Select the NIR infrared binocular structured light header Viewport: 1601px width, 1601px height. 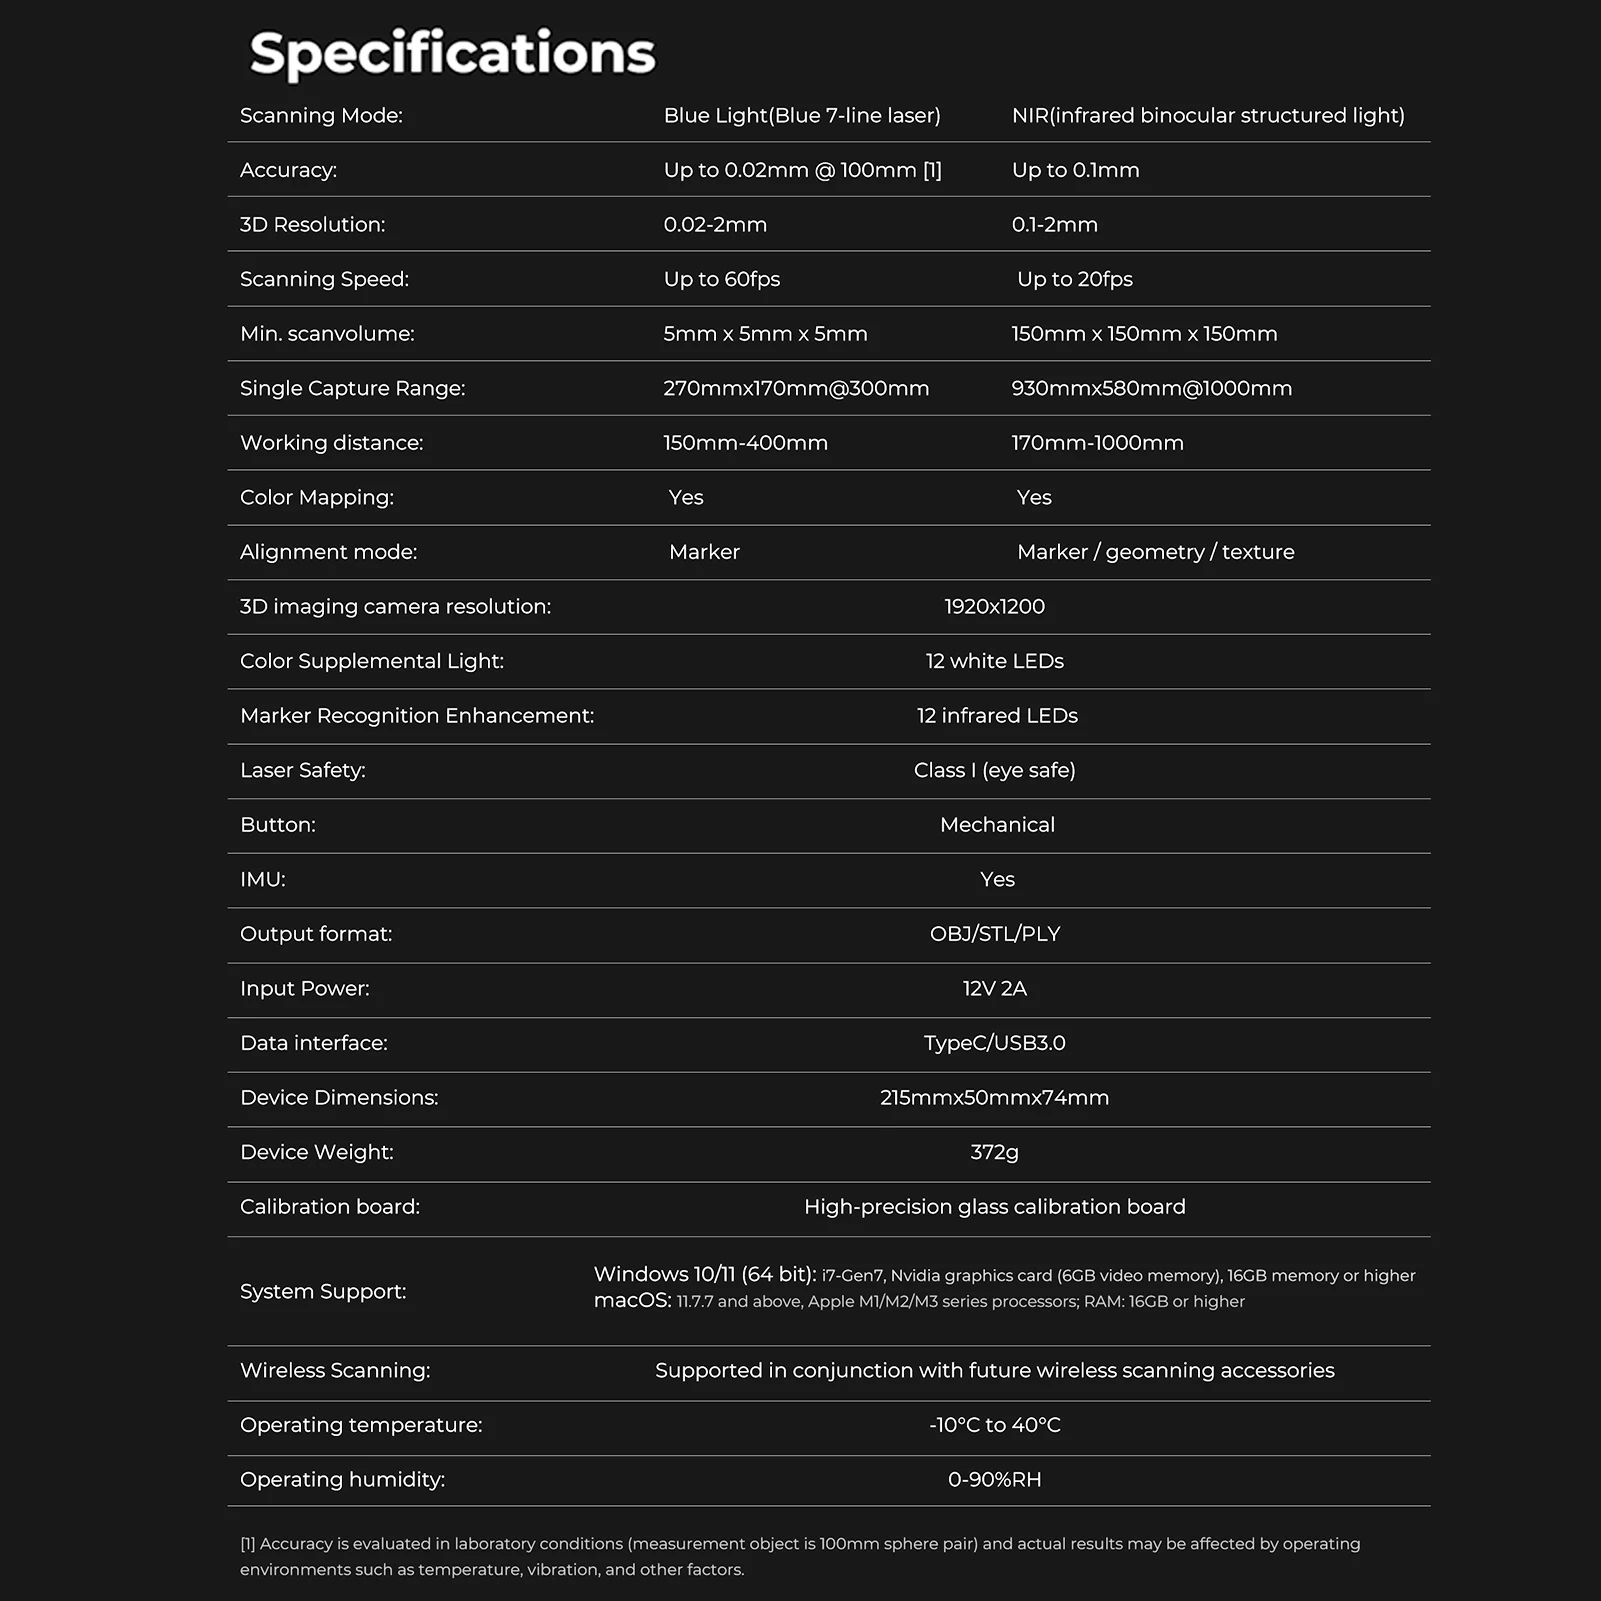click(x=1208, y=116)
